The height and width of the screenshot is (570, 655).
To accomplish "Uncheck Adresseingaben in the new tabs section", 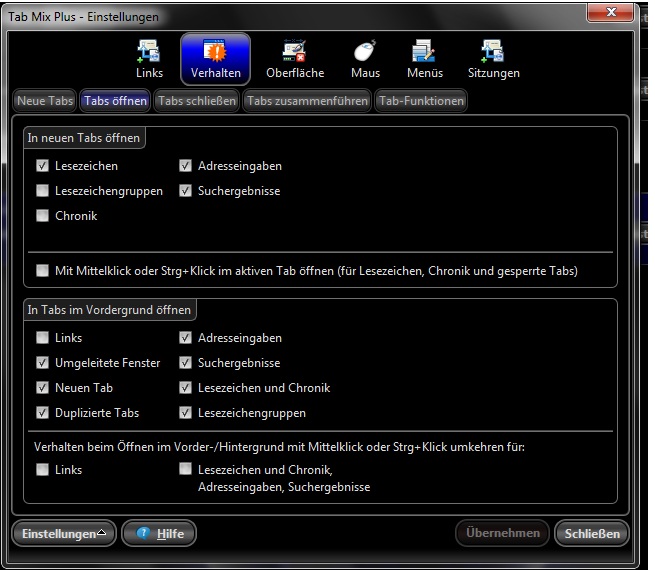I will click(x=185, y=166).
